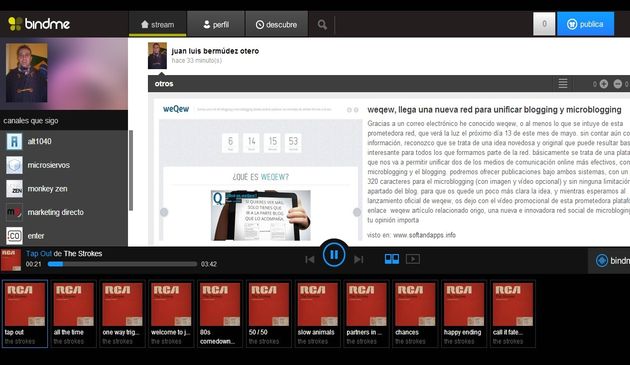Click the alt1040 channel icon
This screenshot has height=365, width=630.
[14, 141]
